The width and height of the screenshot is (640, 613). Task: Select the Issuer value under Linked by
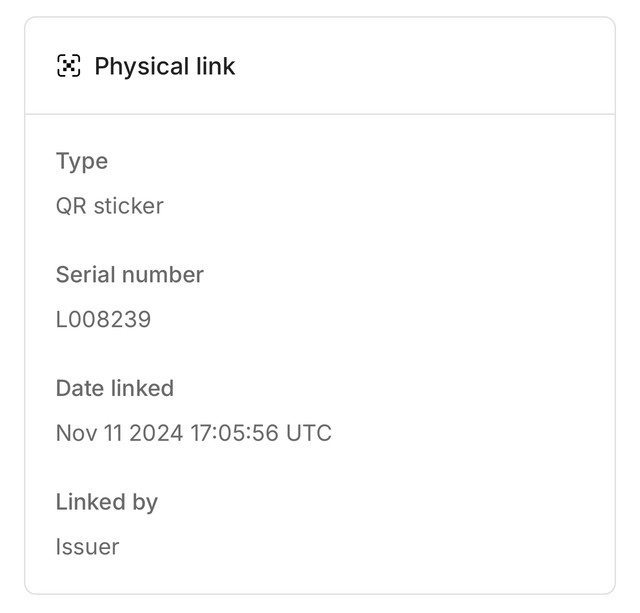tap(87, 547)
